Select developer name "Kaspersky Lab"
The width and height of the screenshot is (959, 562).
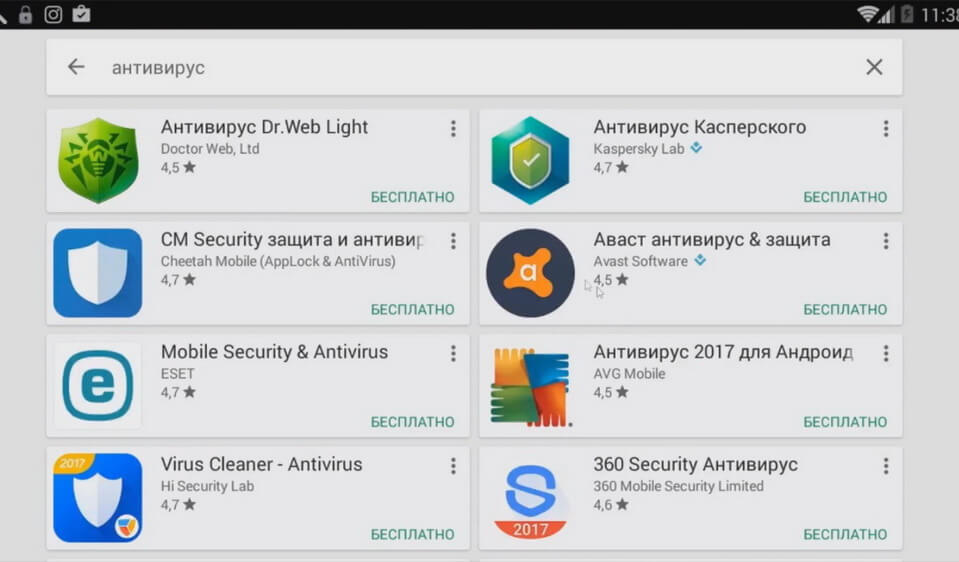(639, 149)
